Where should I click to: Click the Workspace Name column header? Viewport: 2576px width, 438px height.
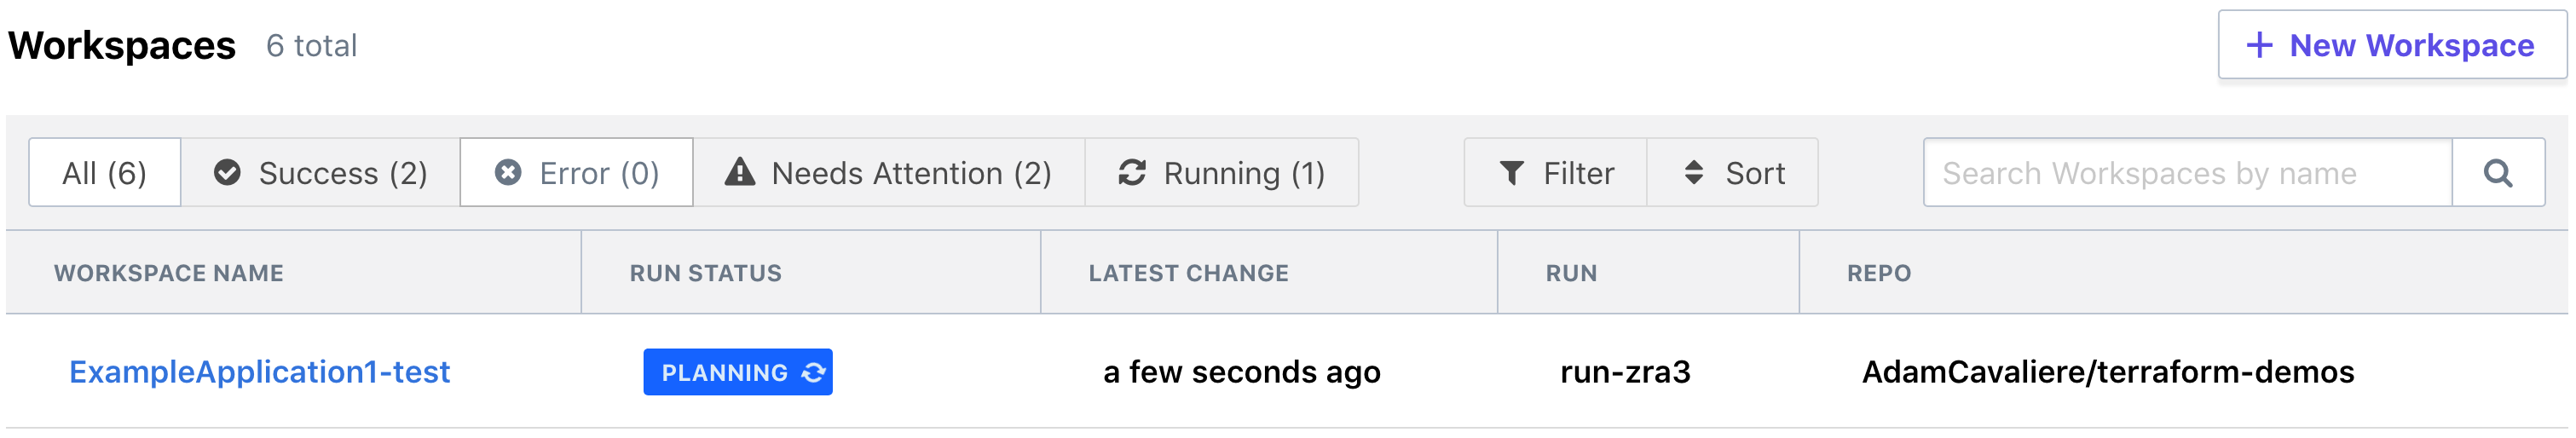[168, 273]
